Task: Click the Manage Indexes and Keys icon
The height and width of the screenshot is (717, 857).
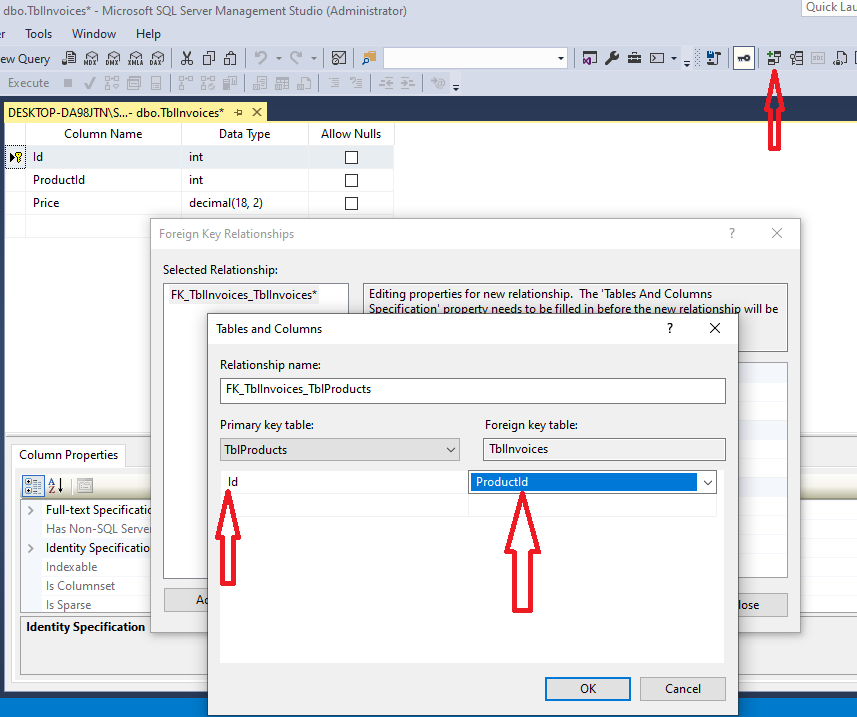Action: 796,58
